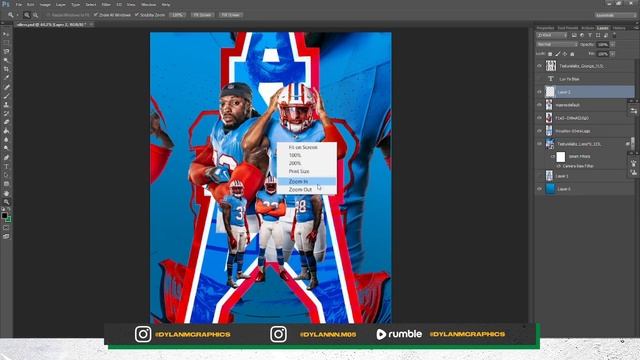
Task: Click the 100% button in options bar
Action: 177,15
